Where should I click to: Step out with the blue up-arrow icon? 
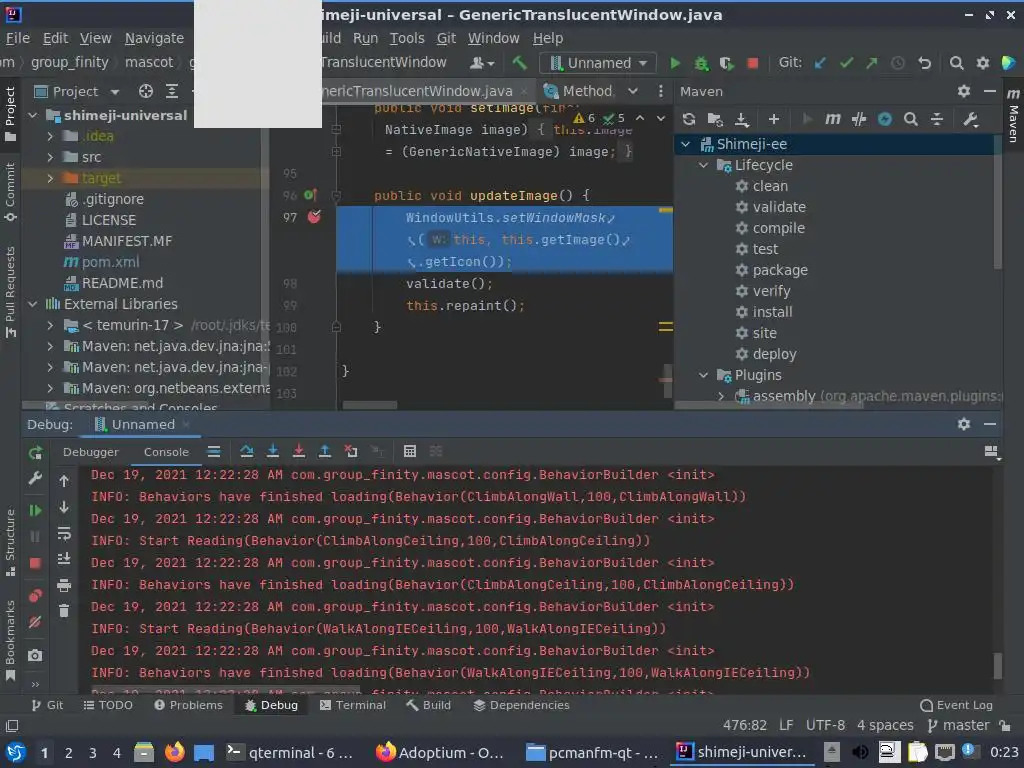[x=325, y=451]
